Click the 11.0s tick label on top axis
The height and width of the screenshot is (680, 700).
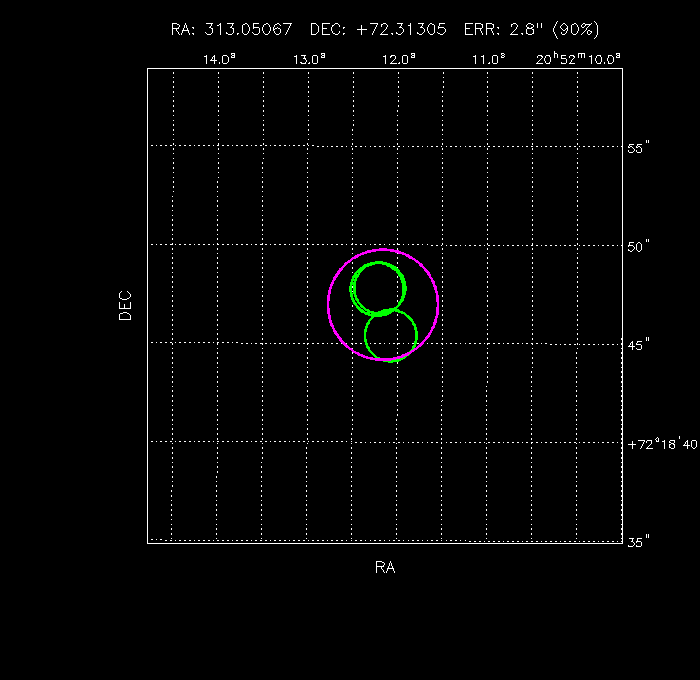488,59
